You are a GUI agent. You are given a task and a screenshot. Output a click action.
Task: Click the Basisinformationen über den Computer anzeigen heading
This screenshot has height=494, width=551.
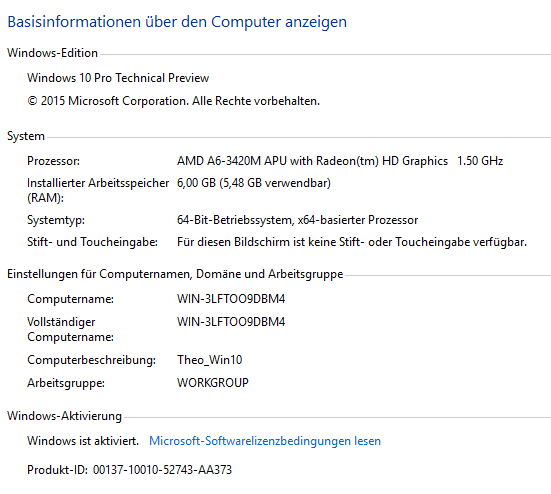click(177, 22)
